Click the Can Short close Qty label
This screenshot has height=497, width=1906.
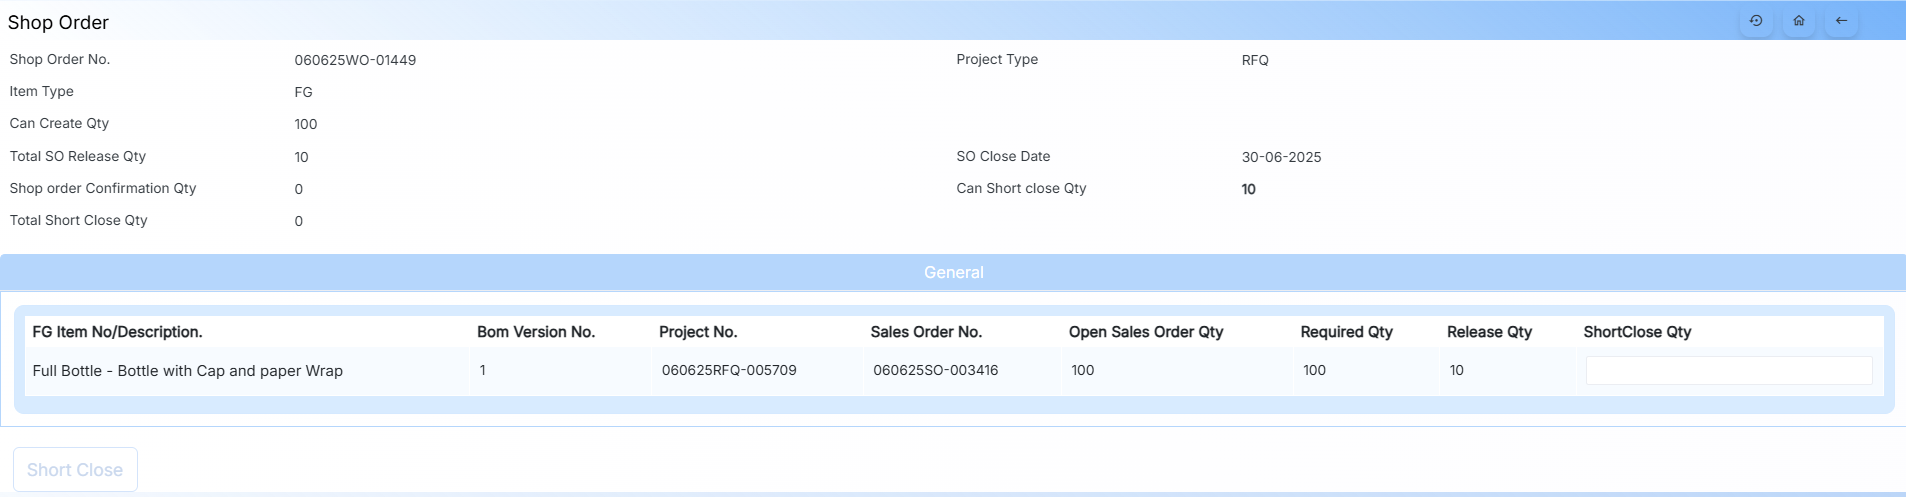(x=1021, y=188)
